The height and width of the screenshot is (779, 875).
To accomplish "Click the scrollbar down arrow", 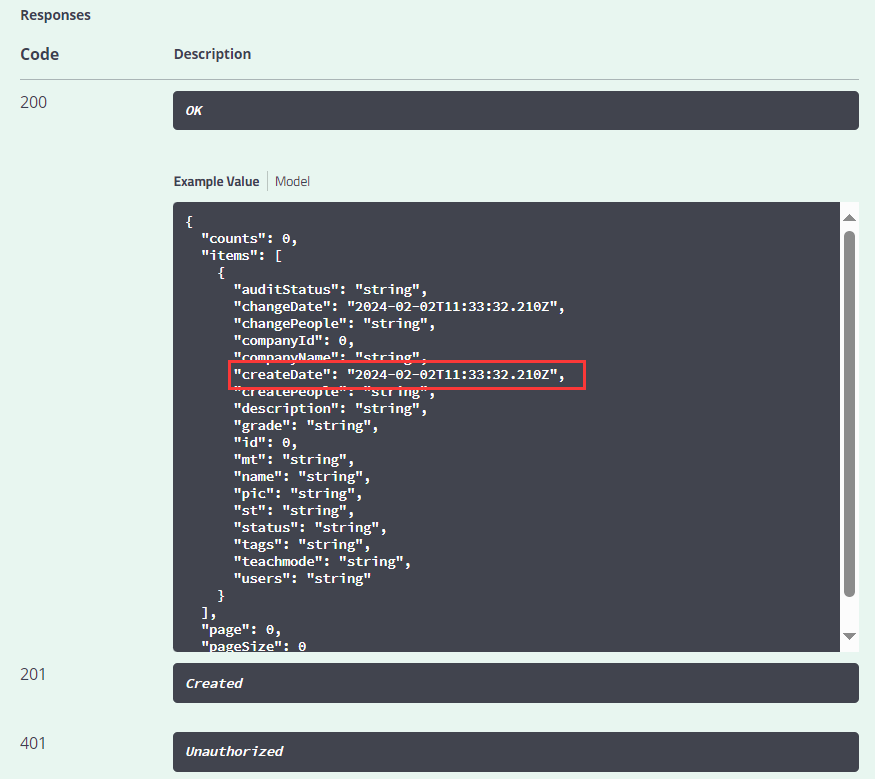I will tap(849, 636).
